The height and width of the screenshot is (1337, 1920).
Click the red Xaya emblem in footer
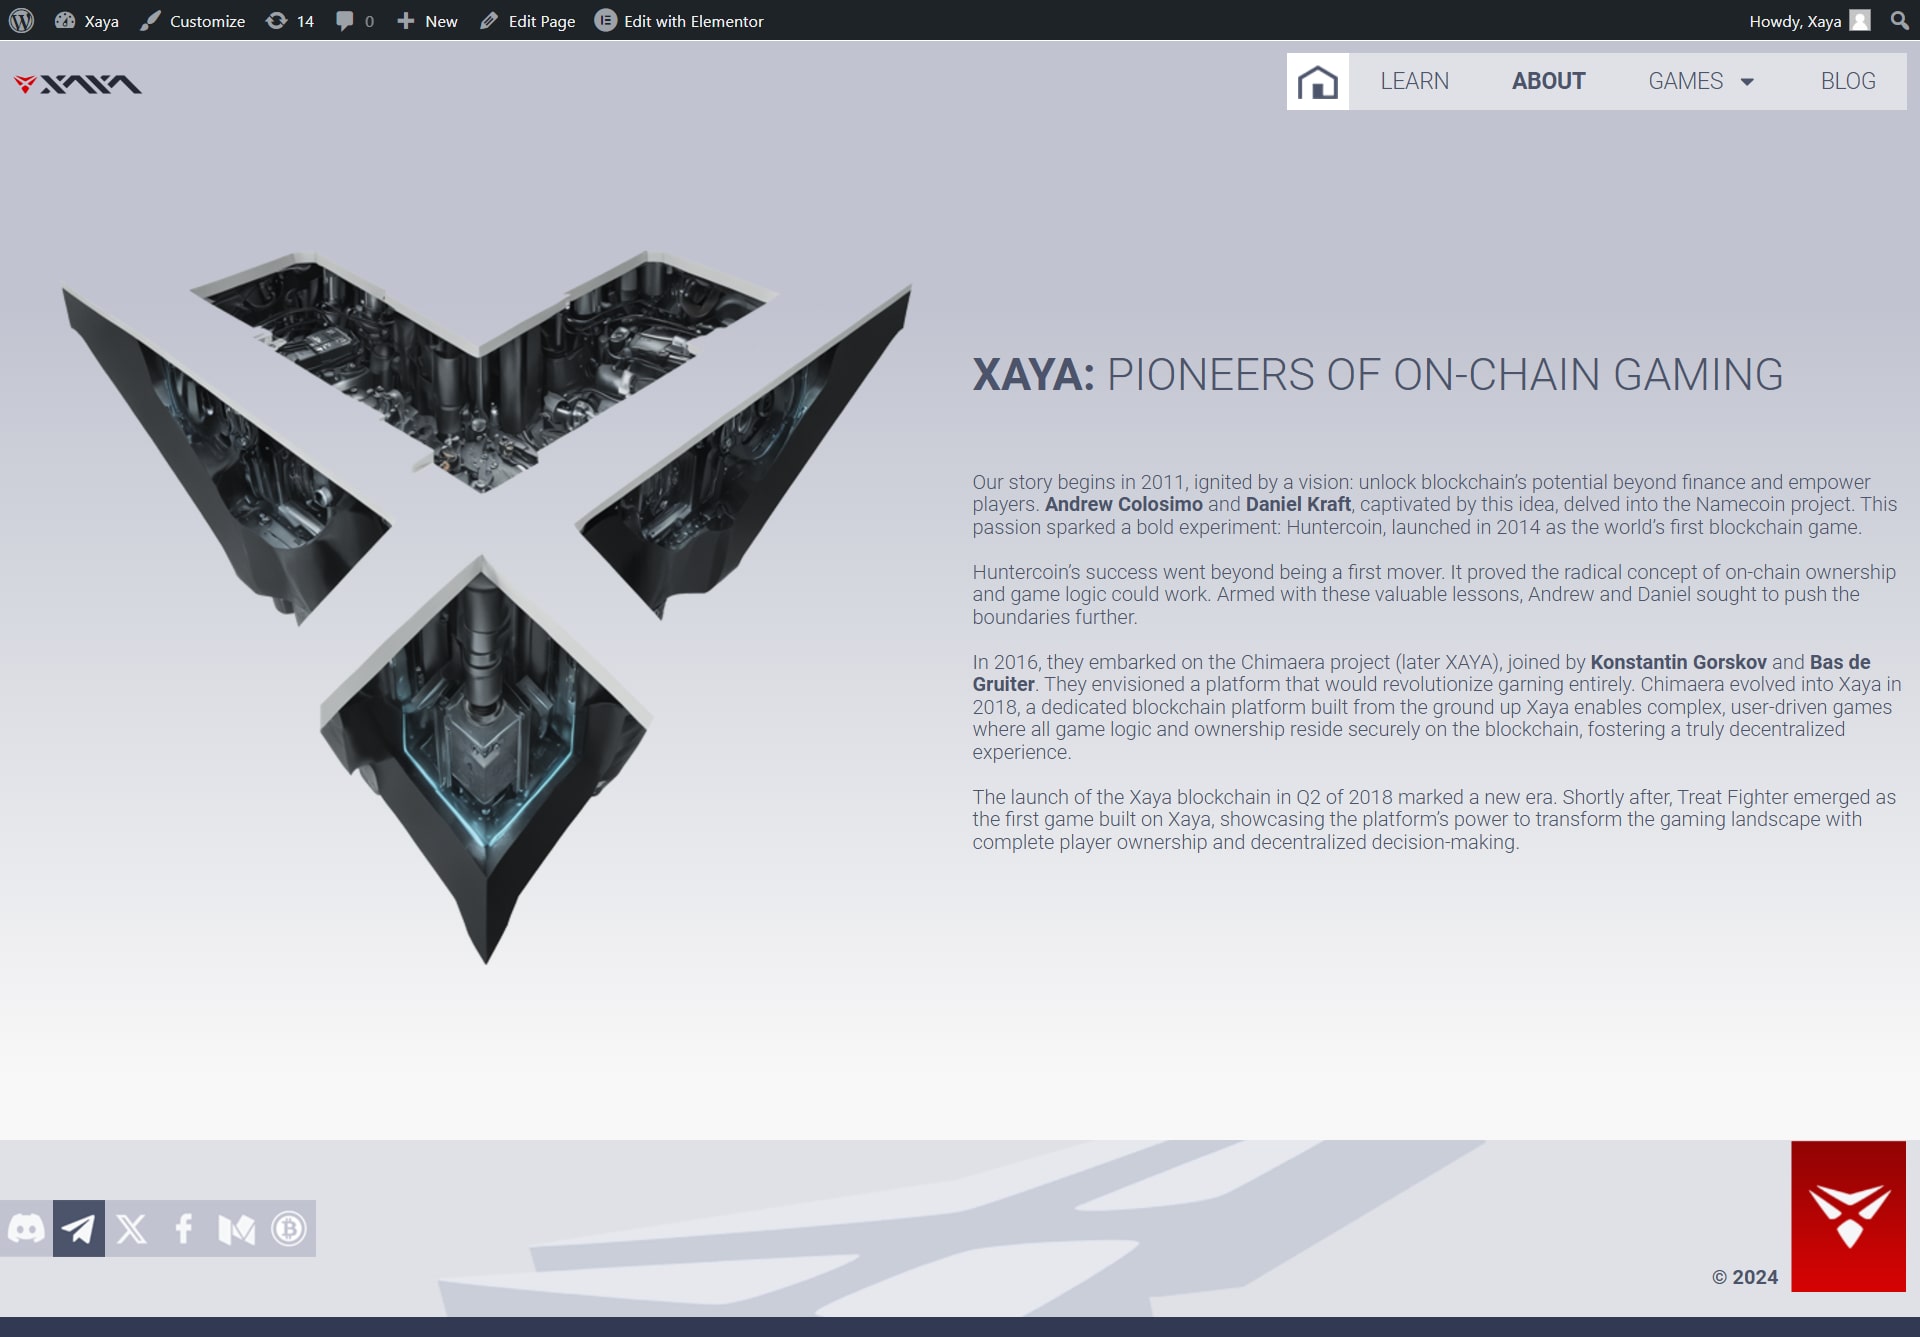coord(1848,1216)
